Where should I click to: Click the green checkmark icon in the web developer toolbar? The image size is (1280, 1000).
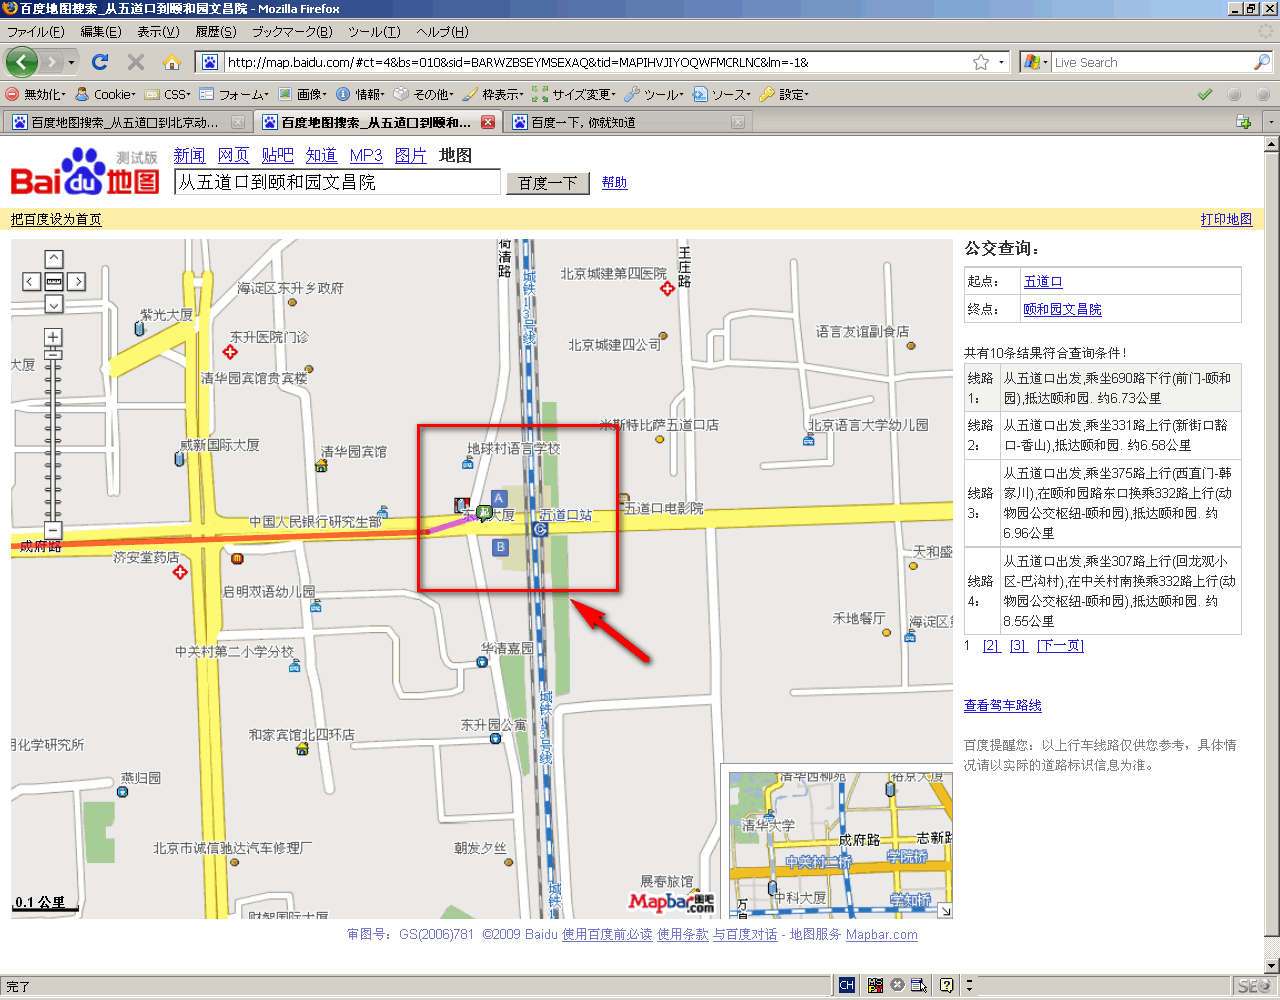[1205, 94]
